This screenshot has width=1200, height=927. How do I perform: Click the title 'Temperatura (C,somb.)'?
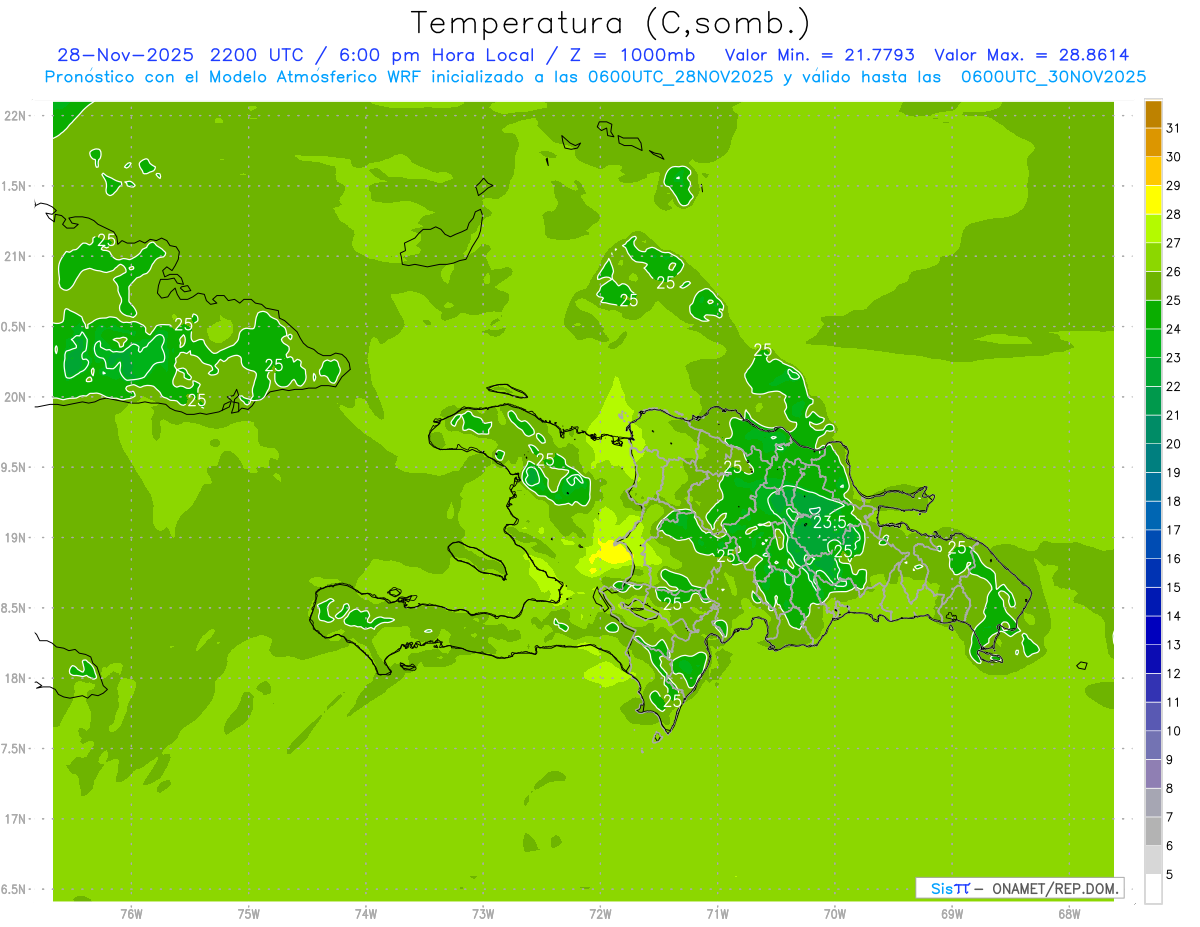tap(611, 23)
